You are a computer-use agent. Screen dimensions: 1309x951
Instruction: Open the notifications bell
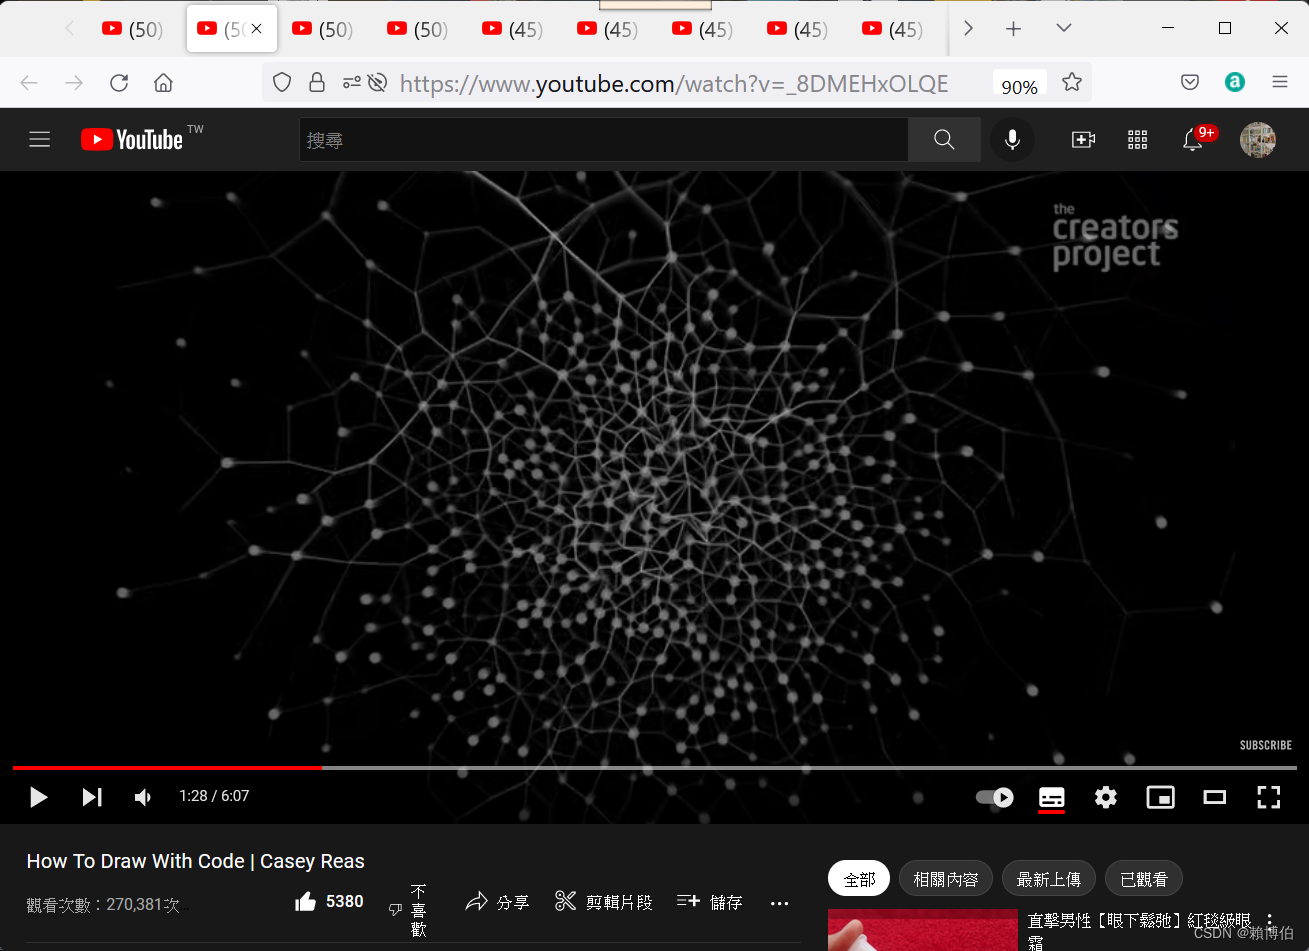(x=1192, y=140)
